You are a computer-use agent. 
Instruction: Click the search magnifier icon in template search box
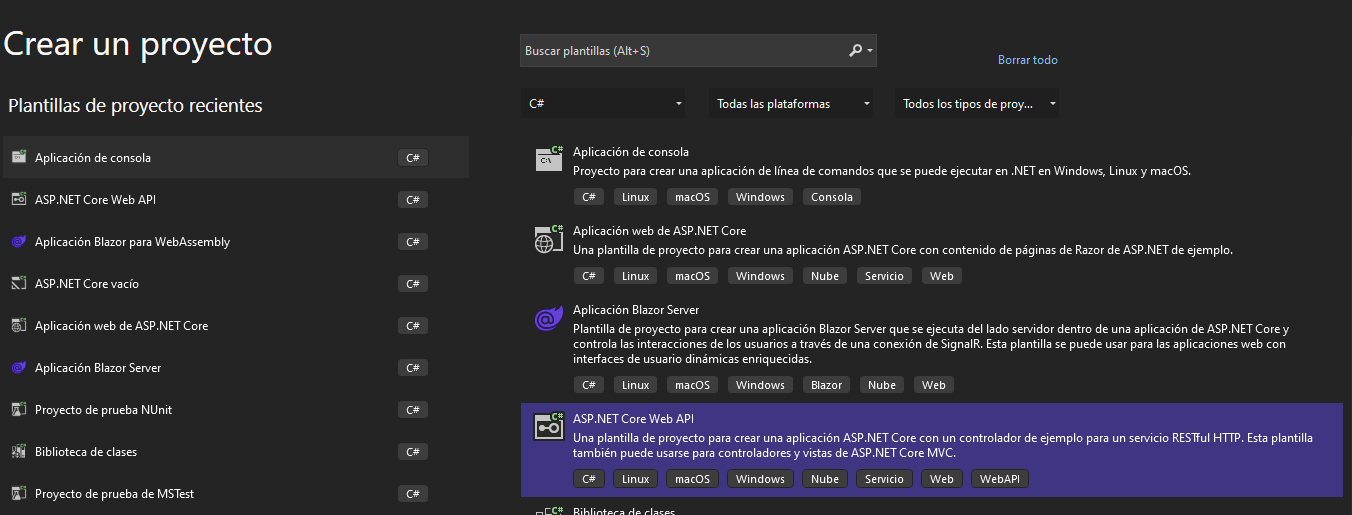[x=855, y=50]
